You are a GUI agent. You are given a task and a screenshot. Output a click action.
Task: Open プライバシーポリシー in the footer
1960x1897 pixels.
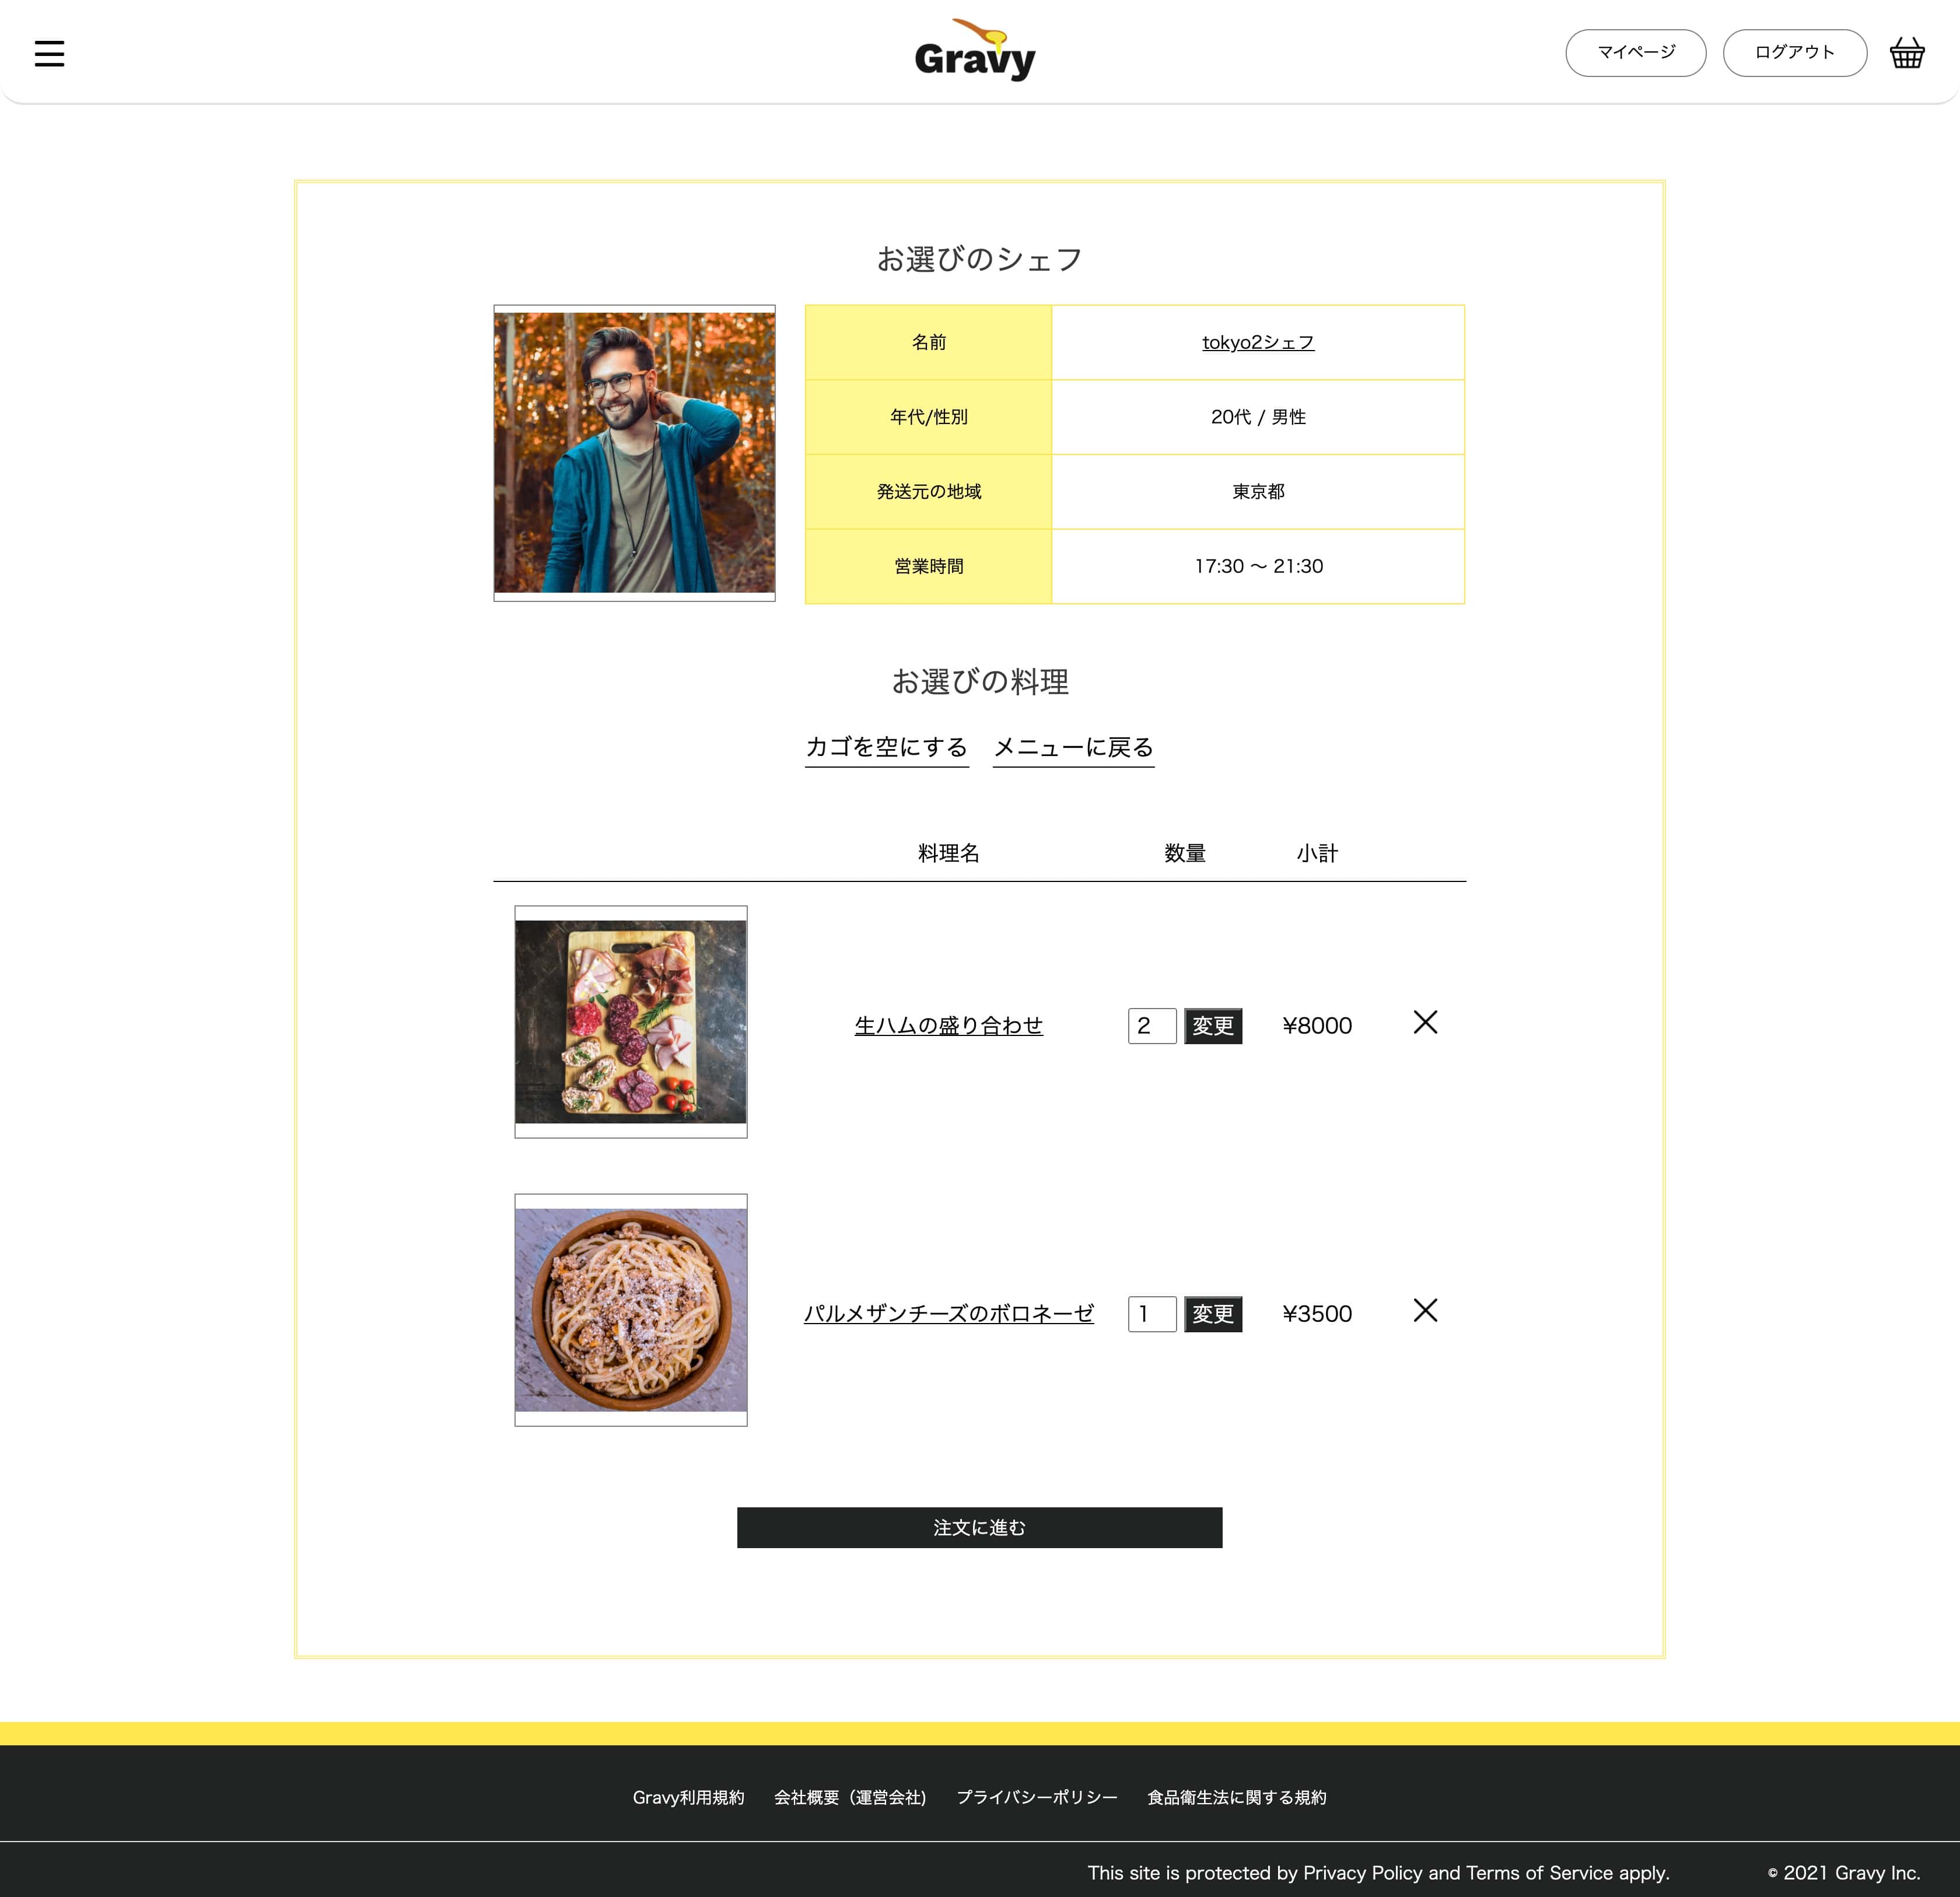[1037, 1796]
